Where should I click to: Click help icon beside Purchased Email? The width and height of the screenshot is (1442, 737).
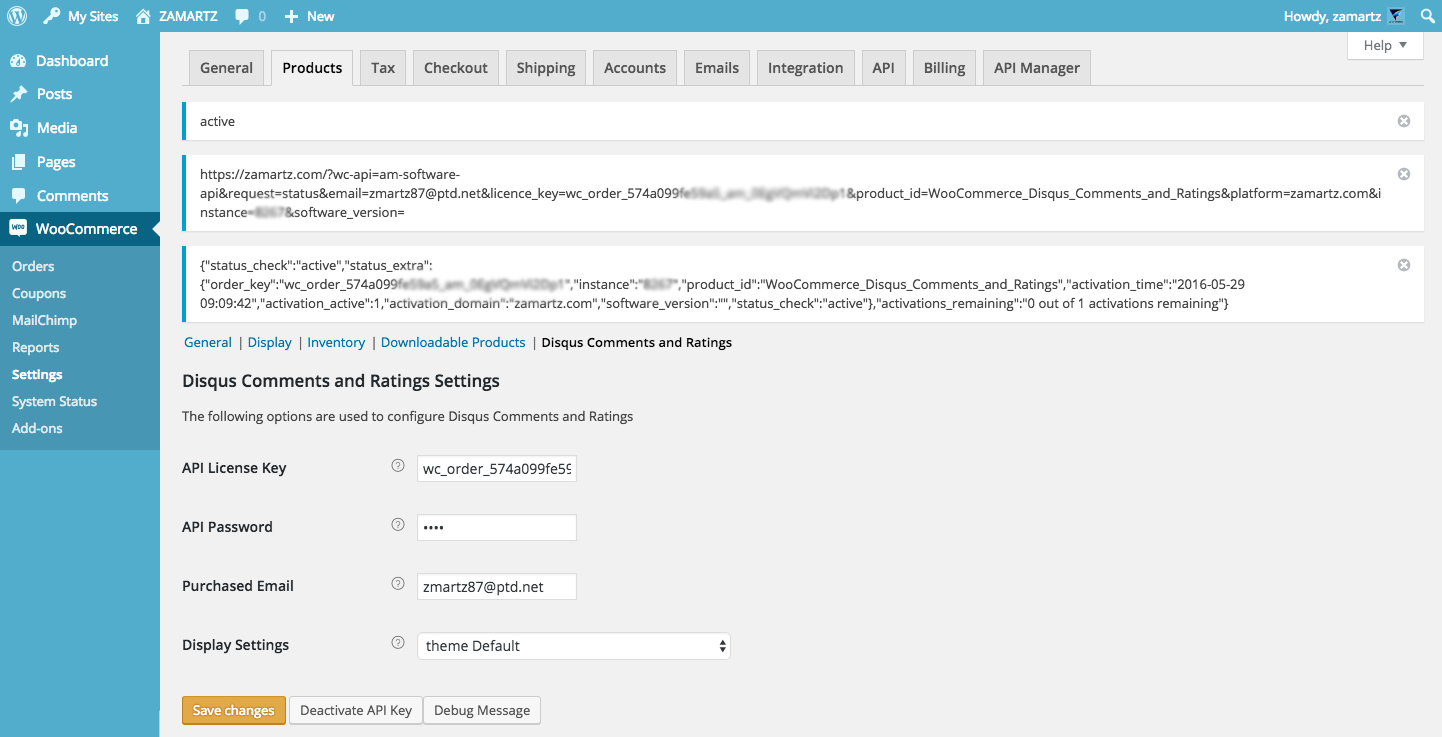[397, 584]
